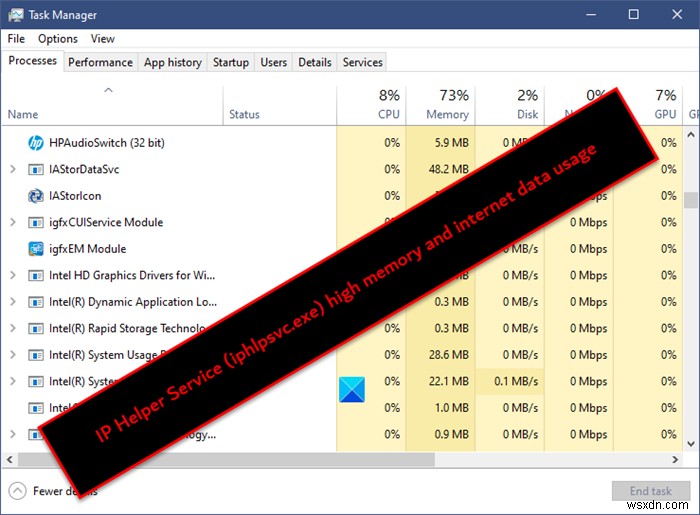Click Intel(R) System Usage process icon

tap(36, 355)
